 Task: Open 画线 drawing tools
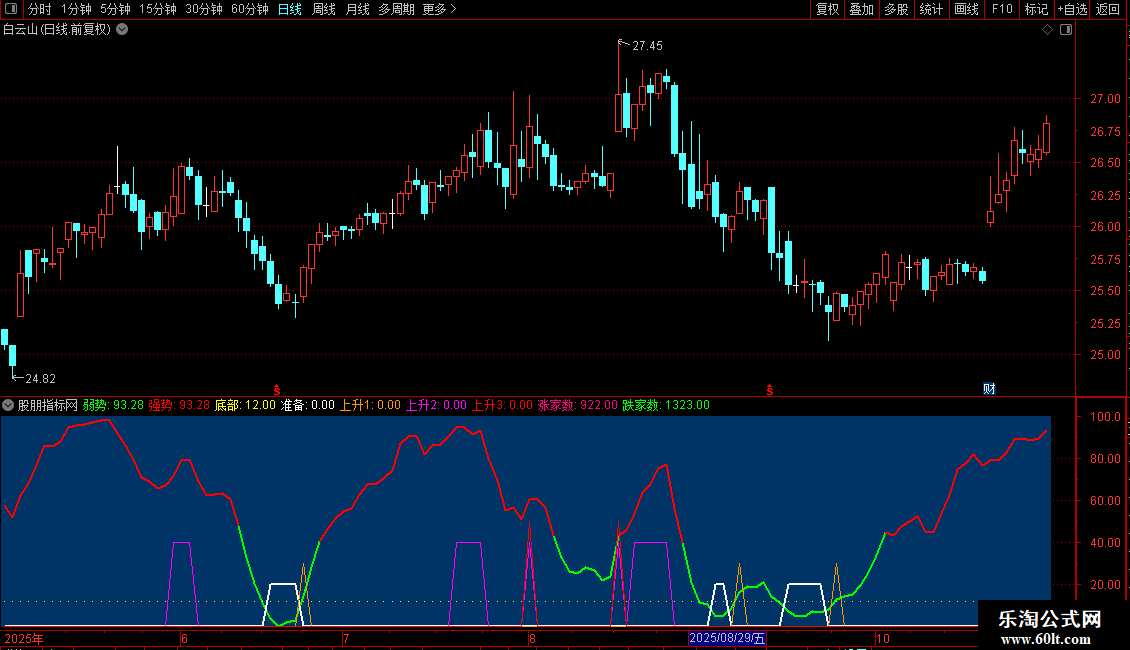coord(966,9)
